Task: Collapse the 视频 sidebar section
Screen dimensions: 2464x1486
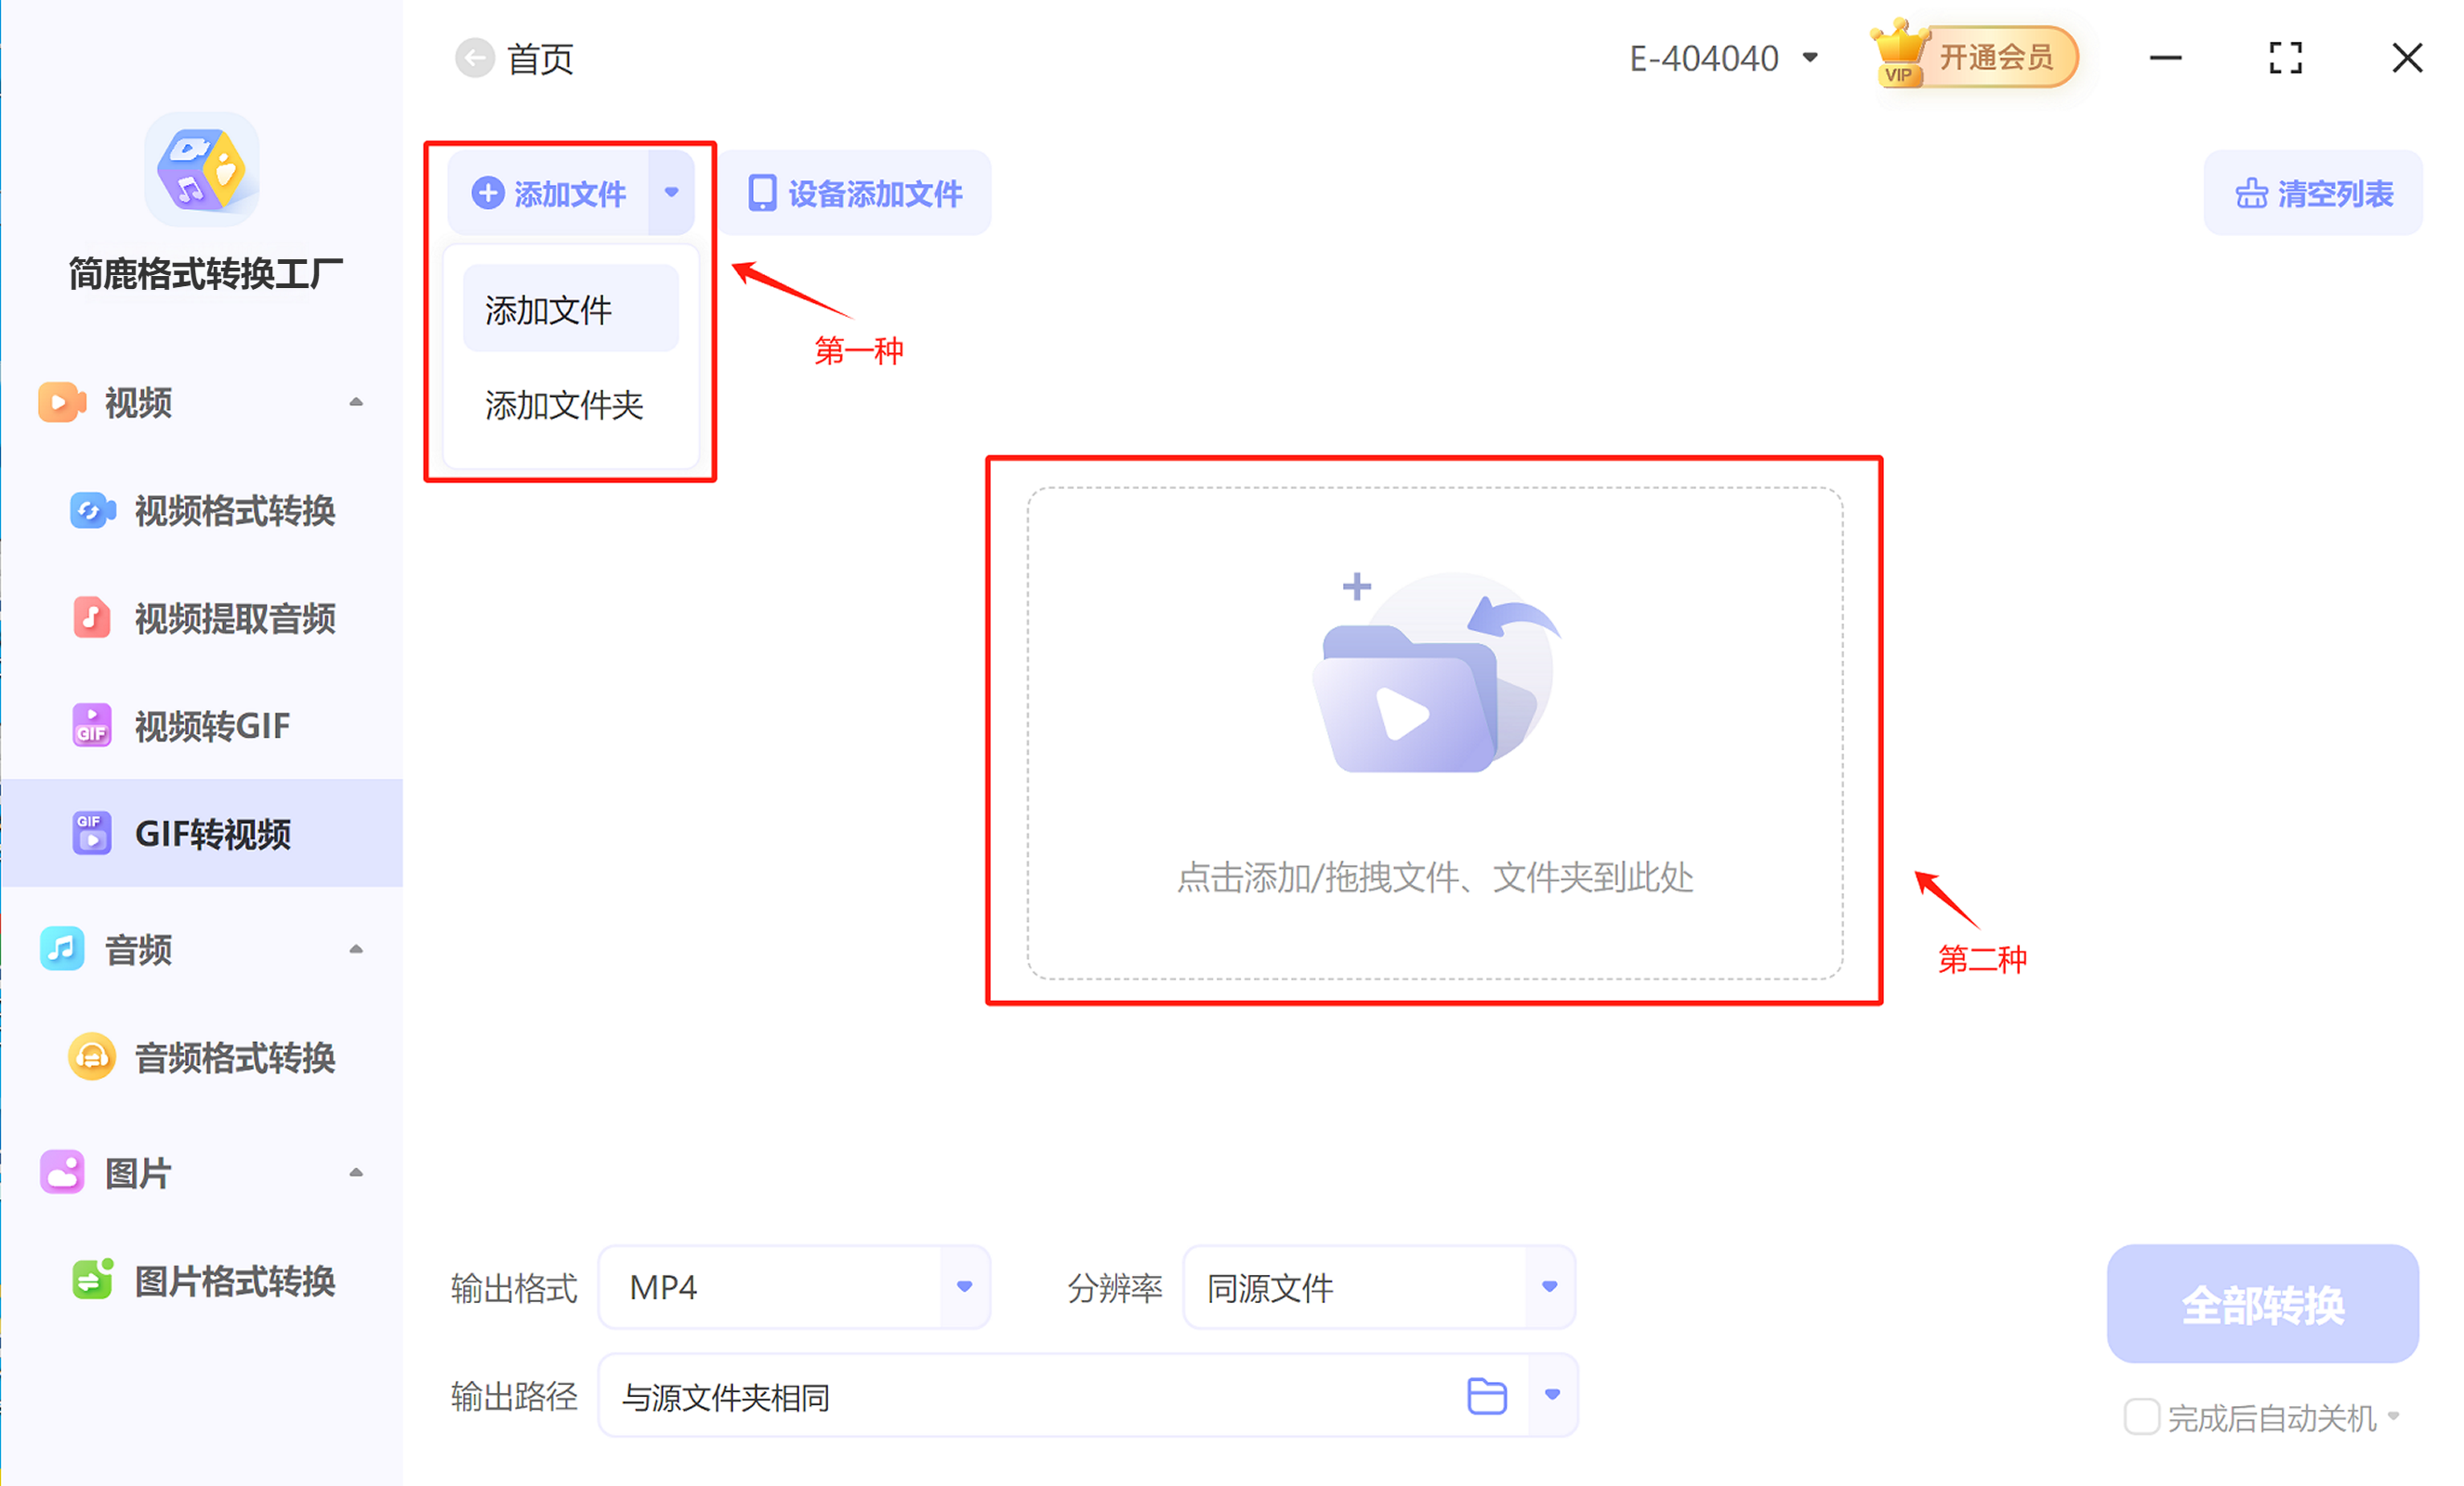Action: (x=356, y=402)
